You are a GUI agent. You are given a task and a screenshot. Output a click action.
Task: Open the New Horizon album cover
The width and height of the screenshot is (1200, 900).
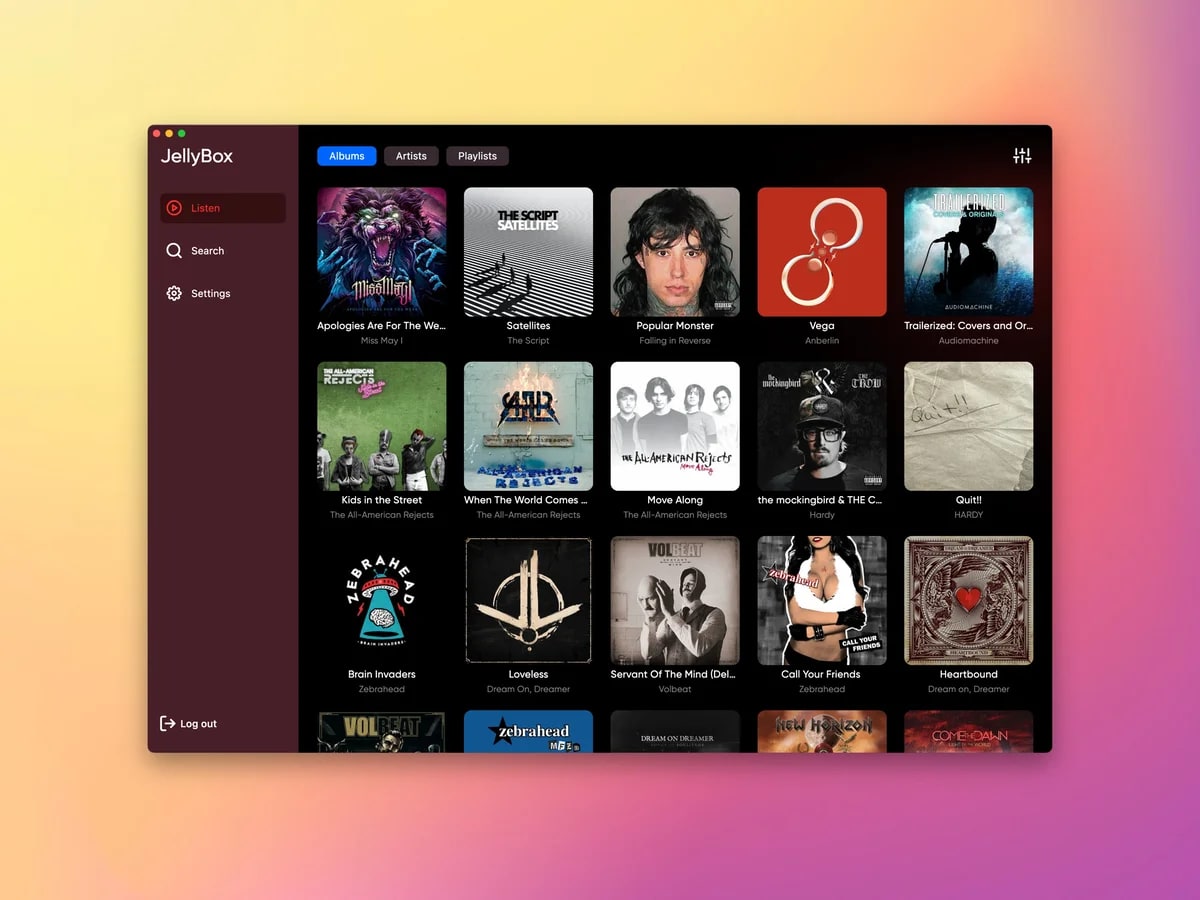(x=822, y=731)
